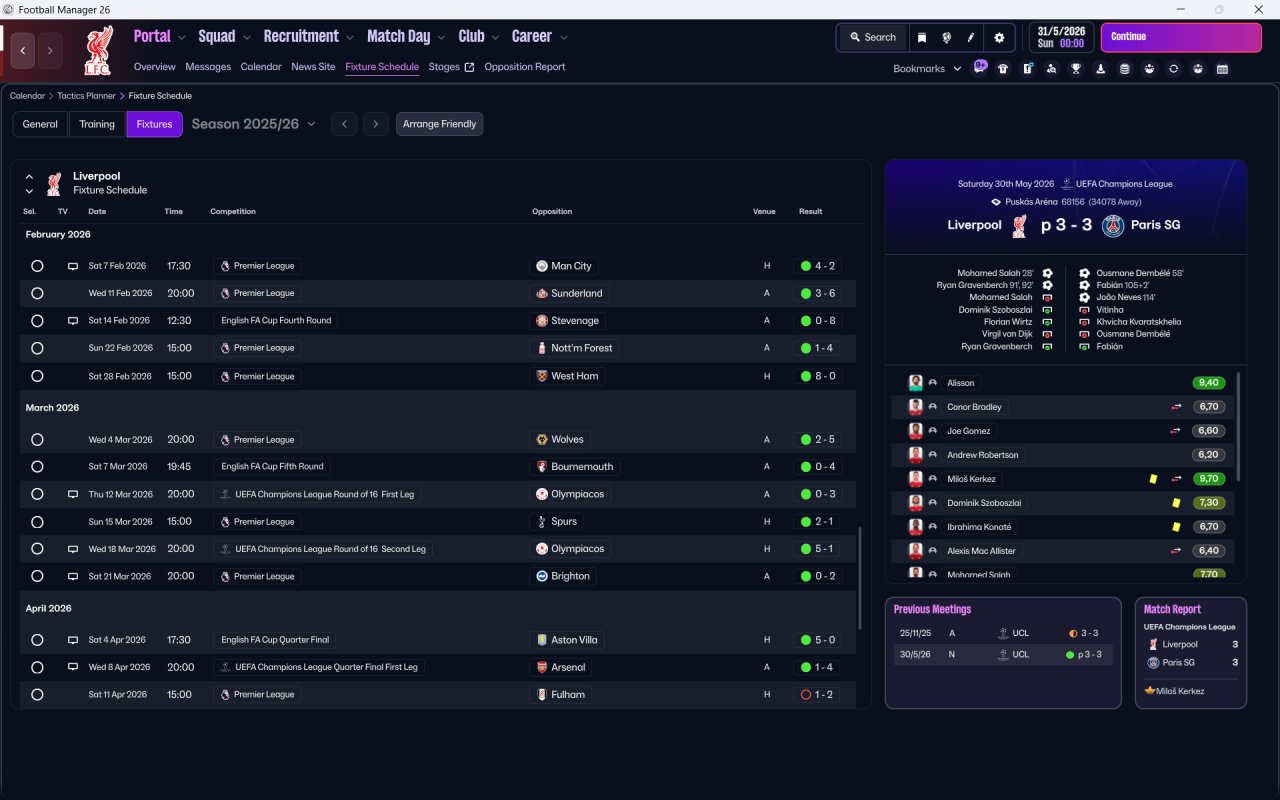
Task: Click the shirt bookmark shortcut icon
Action: point(1003,69)
